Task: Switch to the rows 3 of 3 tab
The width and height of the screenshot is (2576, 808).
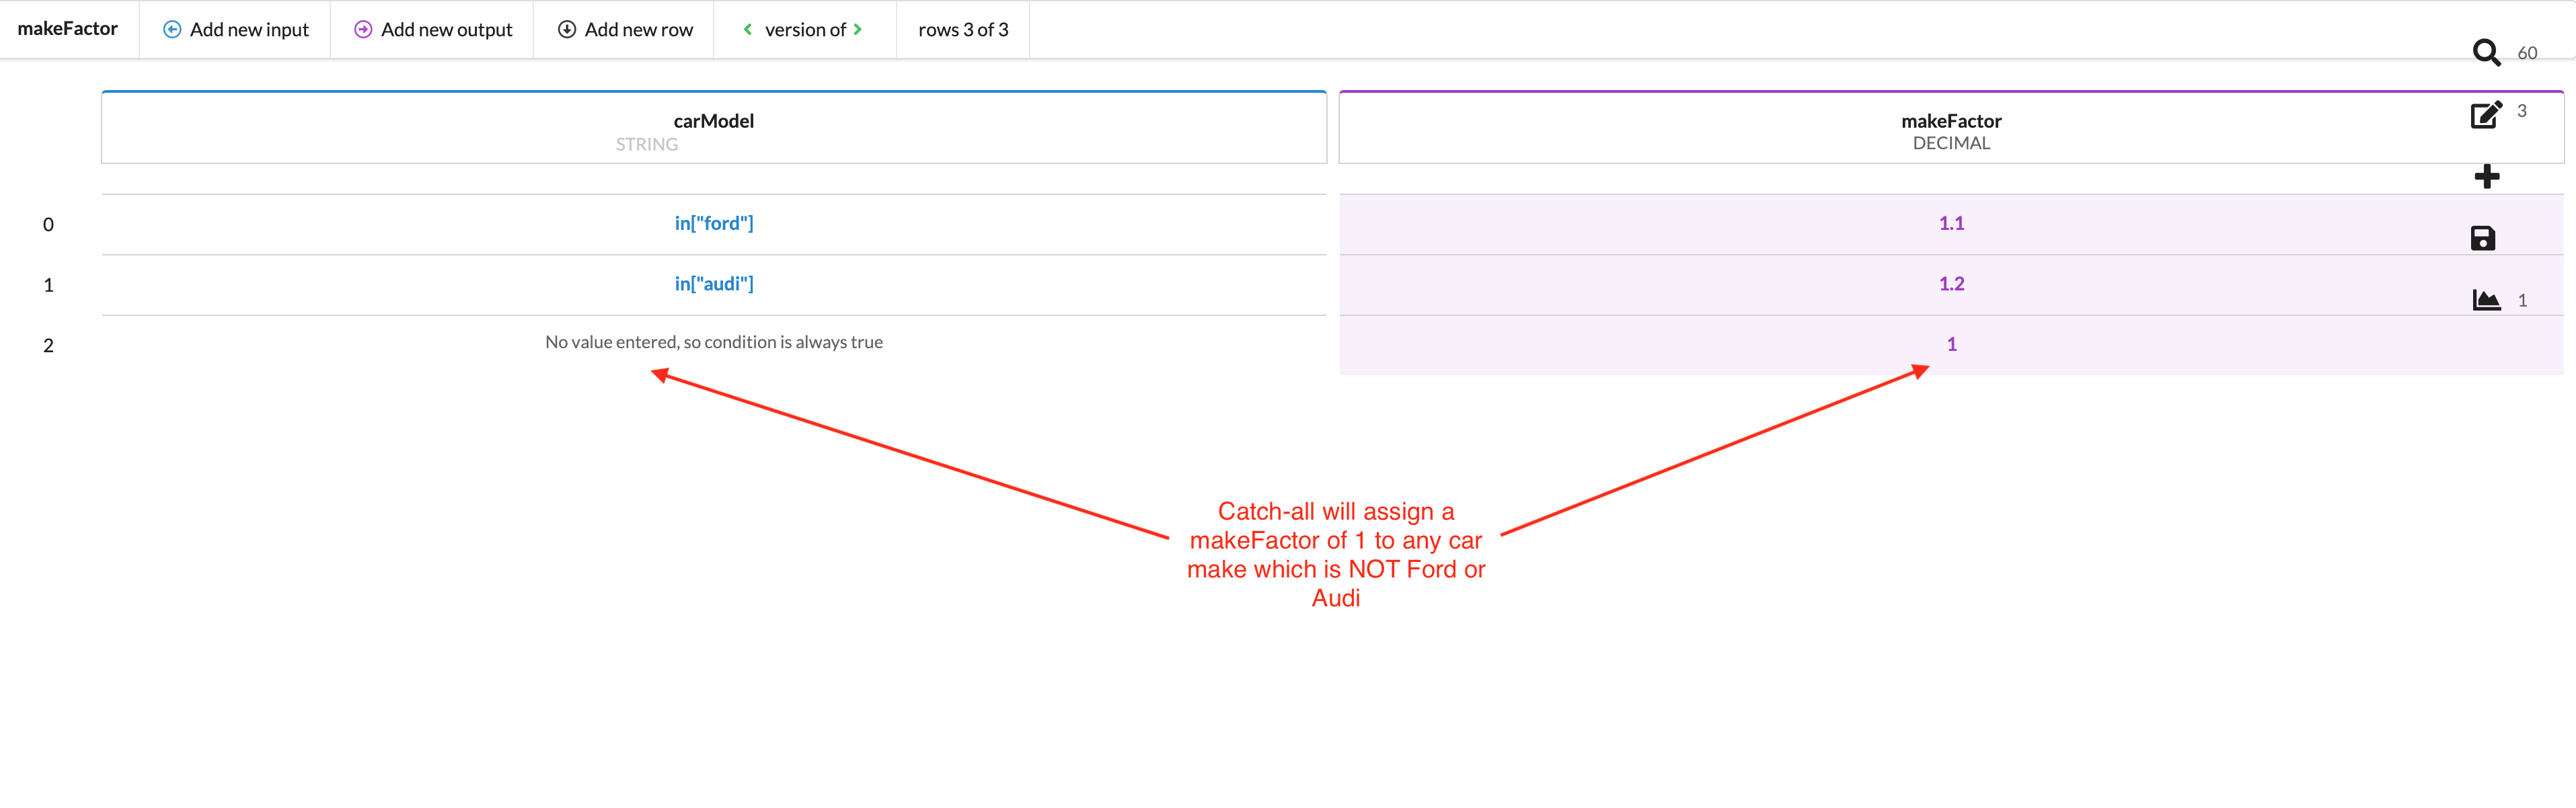Action: 962,29
